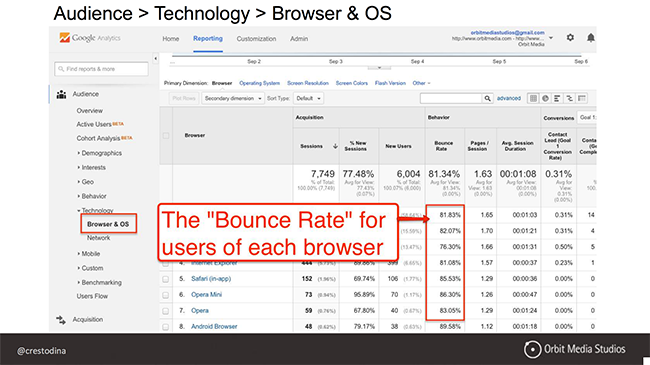Select Operating System primary dimension link
The height and width of the screenshot is (365, 650).
pyautogui.click(x=260, y=83)
